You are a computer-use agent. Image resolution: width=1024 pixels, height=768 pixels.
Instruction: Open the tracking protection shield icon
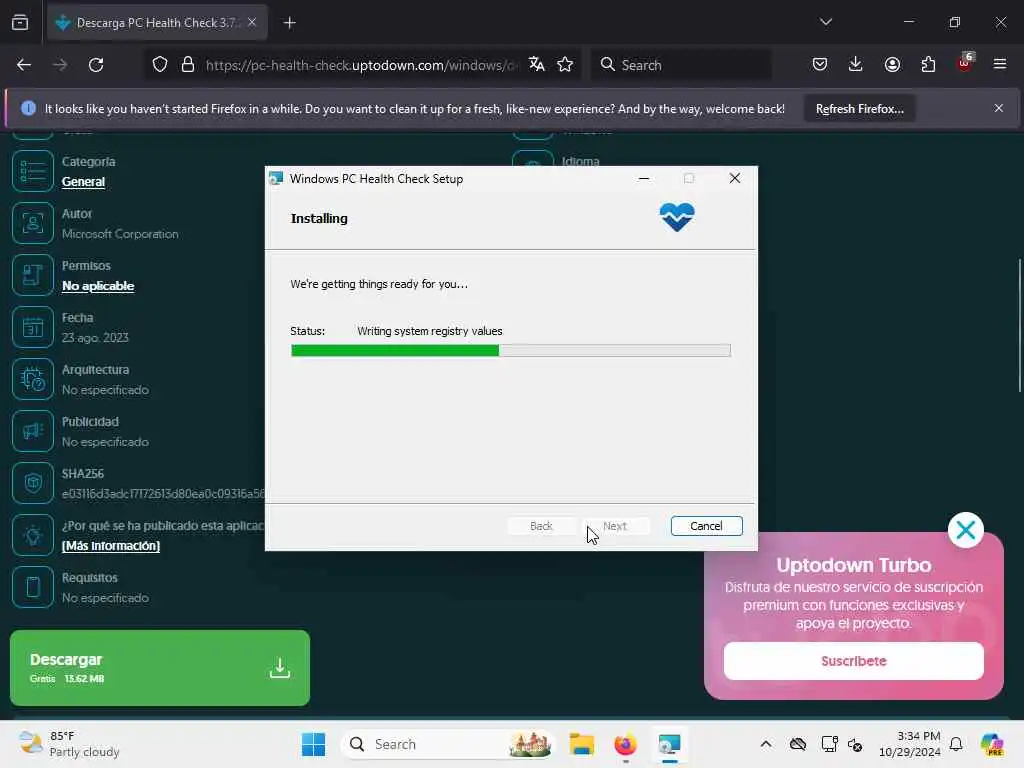click(160, 65)
